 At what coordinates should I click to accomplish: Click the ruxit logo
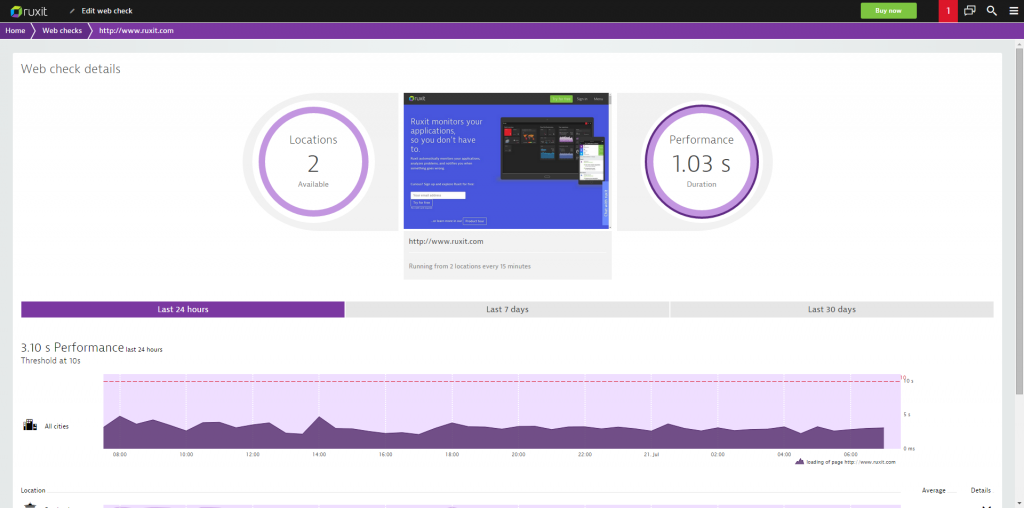coord(29,11)
